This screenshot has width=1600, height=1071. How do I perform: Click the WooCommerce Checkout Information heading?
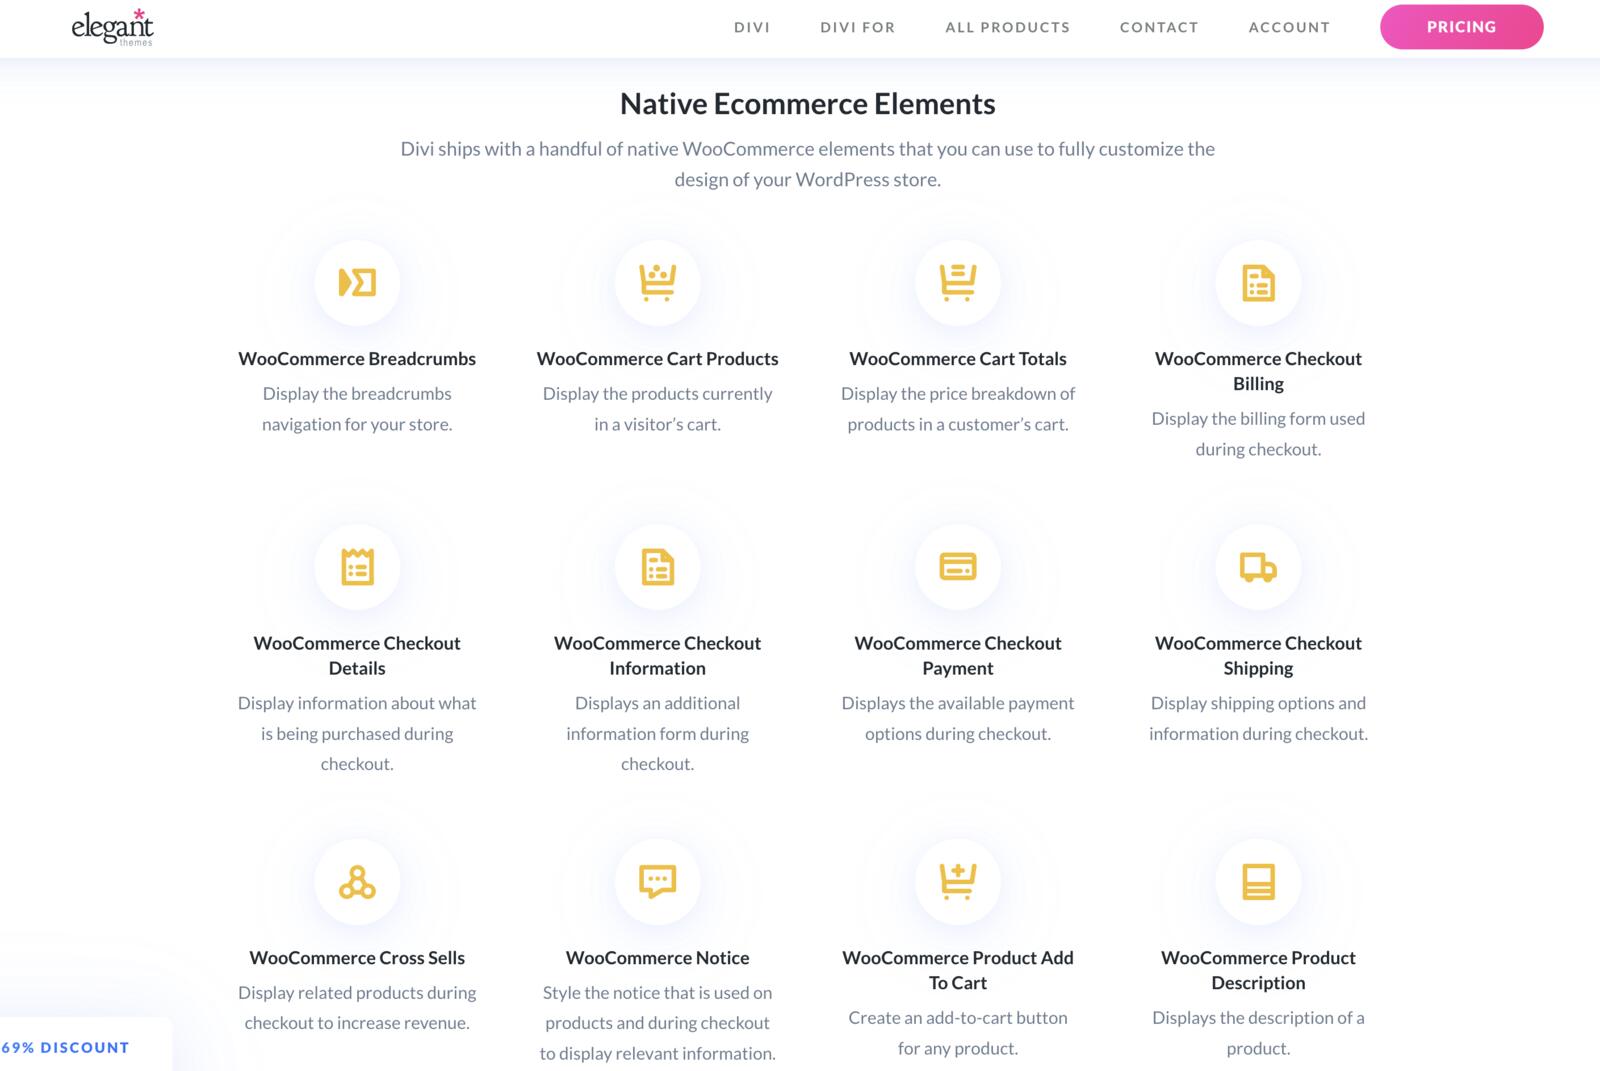tap(657, 656)
